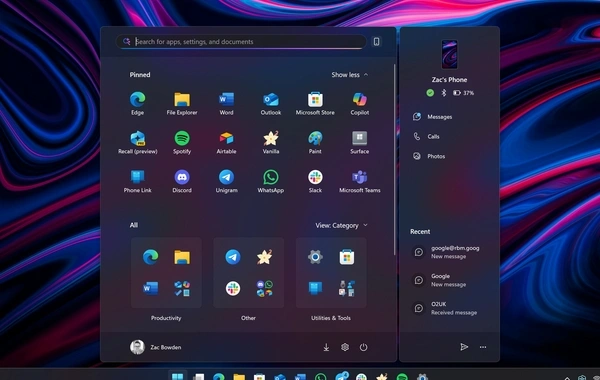
Task: Launch the Paint app
Action: pyautogui.click(x=315, y=142)
